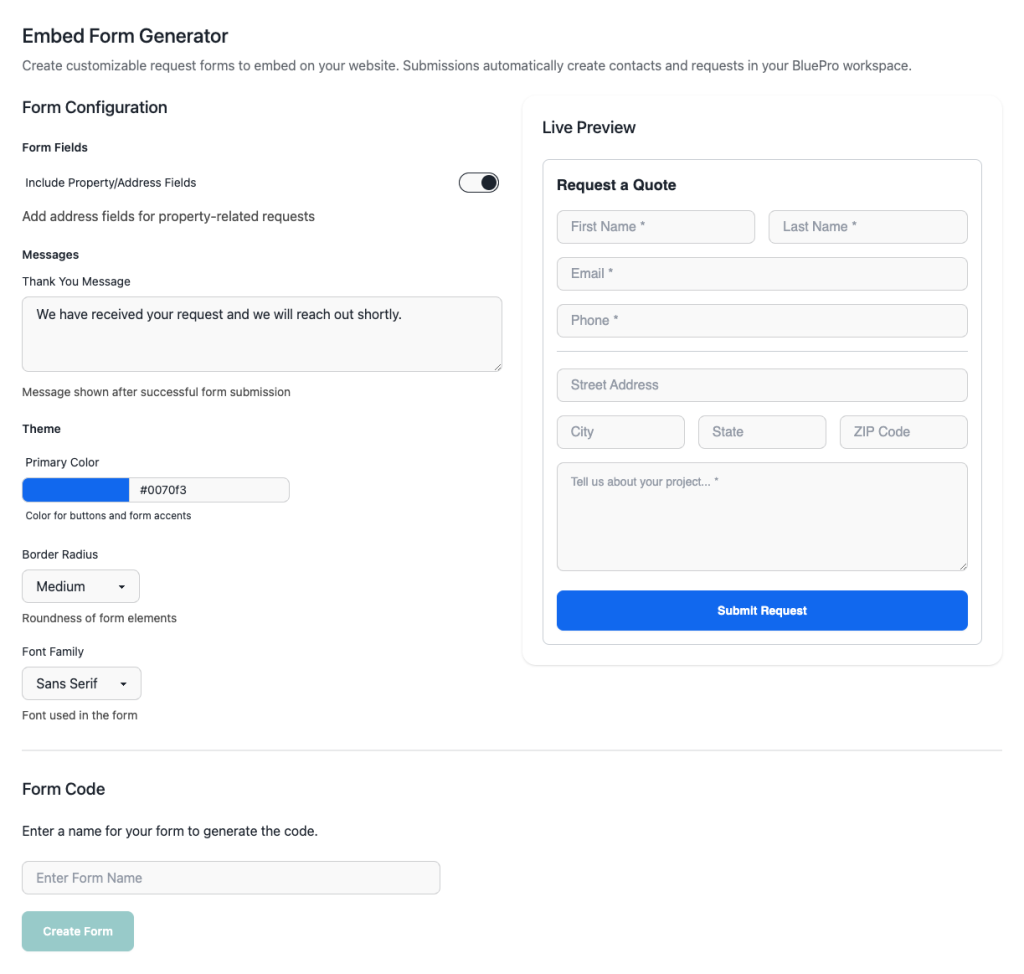The width and height of the screenshot is (1024, 974).
Task: Focus the Last Name preview field
Action: point(868,227)
